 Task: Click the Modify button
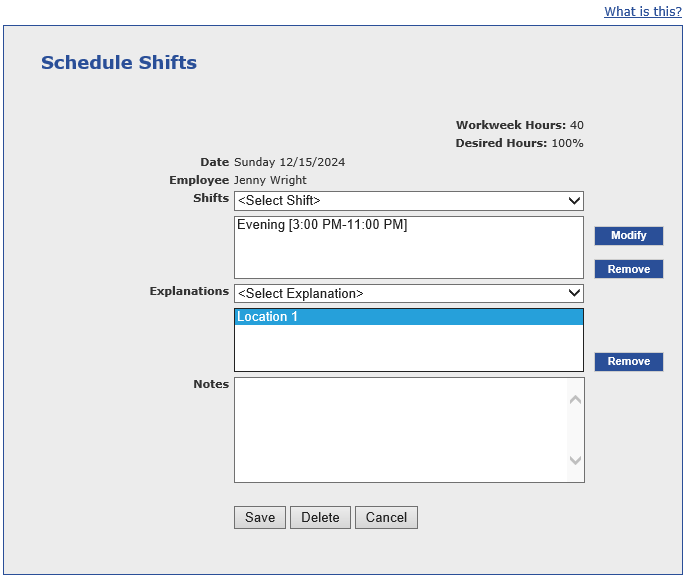coord(628,236)
